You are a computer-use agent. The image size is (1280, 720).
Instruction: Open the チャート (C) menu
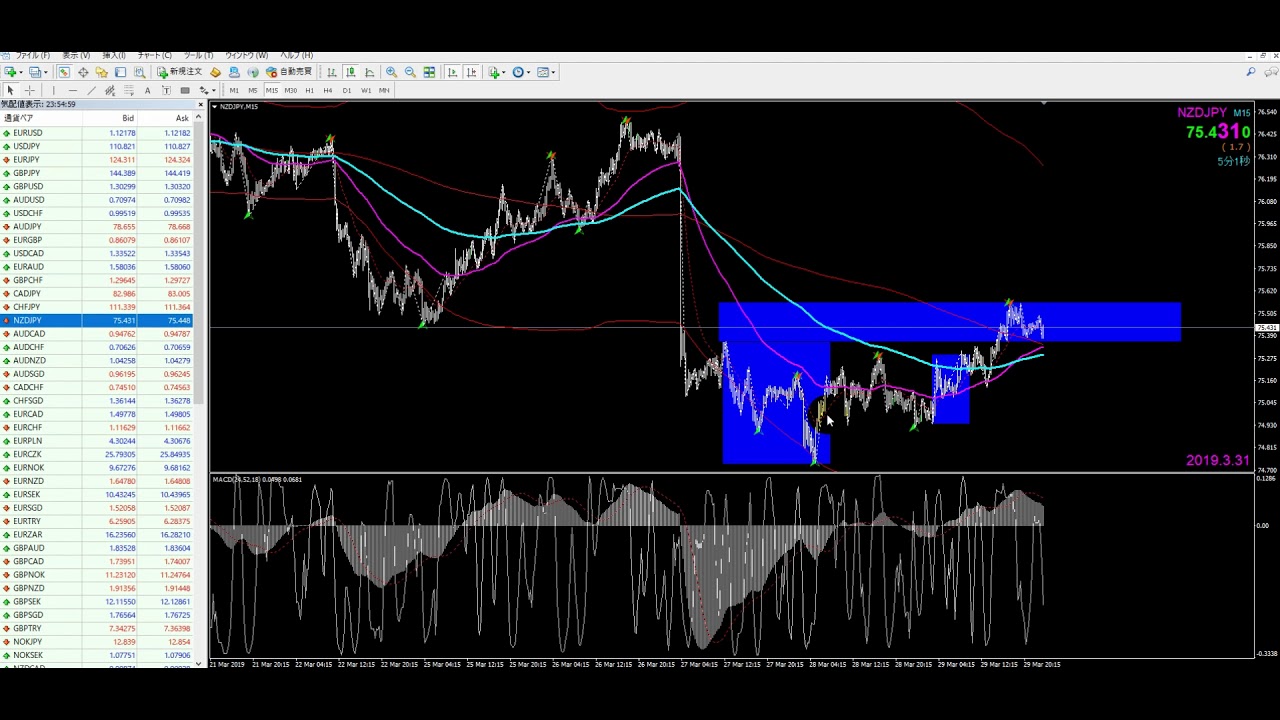[154, 55]
